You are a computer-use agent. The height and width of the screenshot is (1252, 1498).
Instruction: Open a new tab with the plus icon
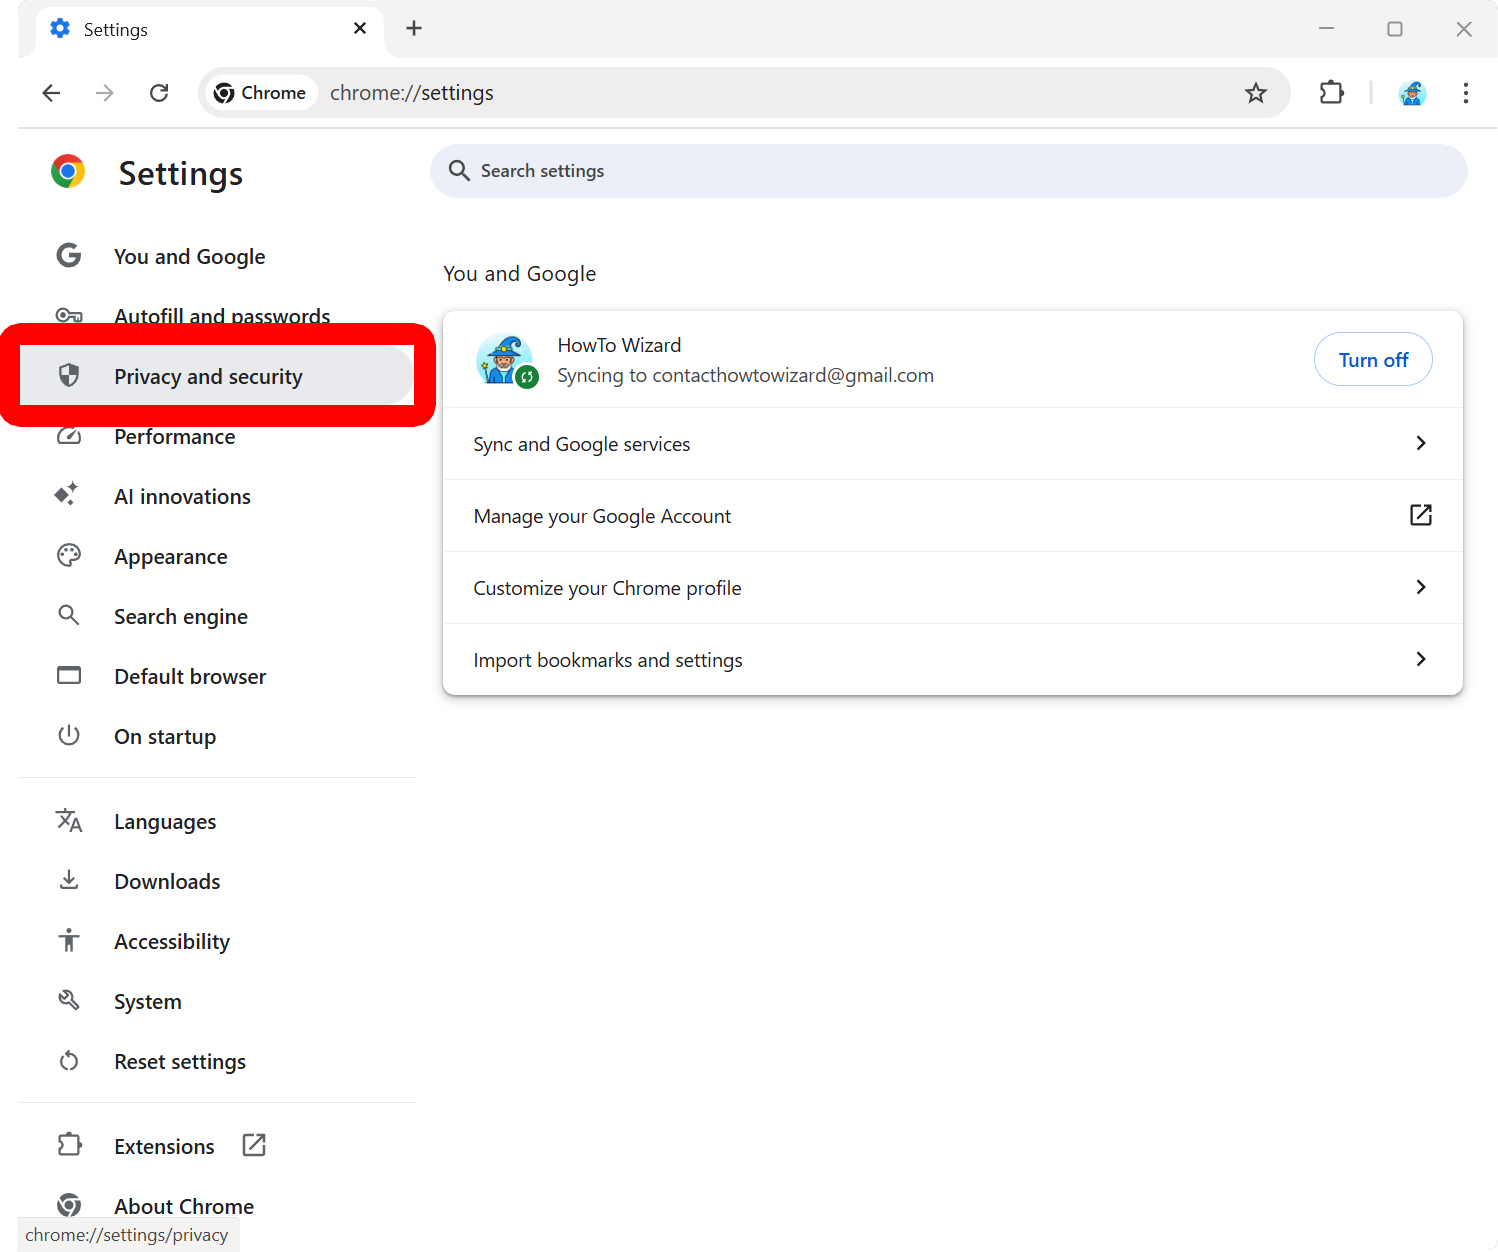click(x=414, y=28)
